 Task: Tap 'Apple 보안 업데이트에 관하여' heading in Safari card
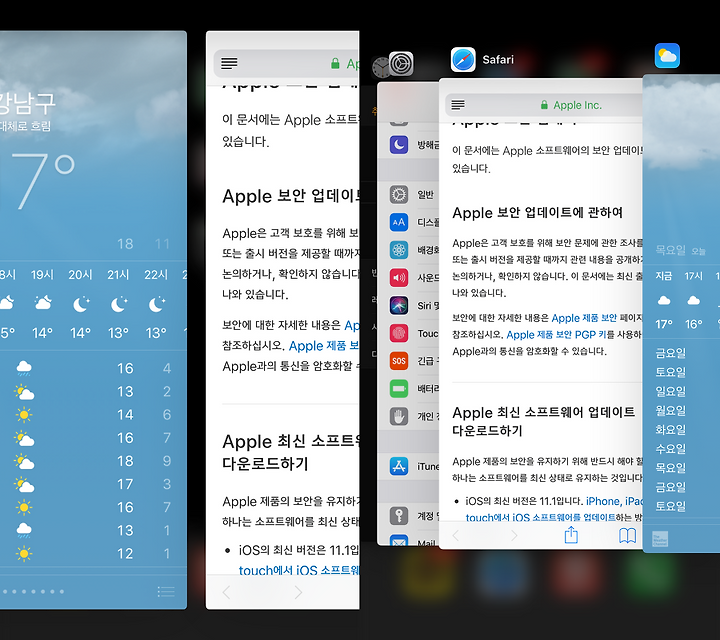(x=537, y=213)
